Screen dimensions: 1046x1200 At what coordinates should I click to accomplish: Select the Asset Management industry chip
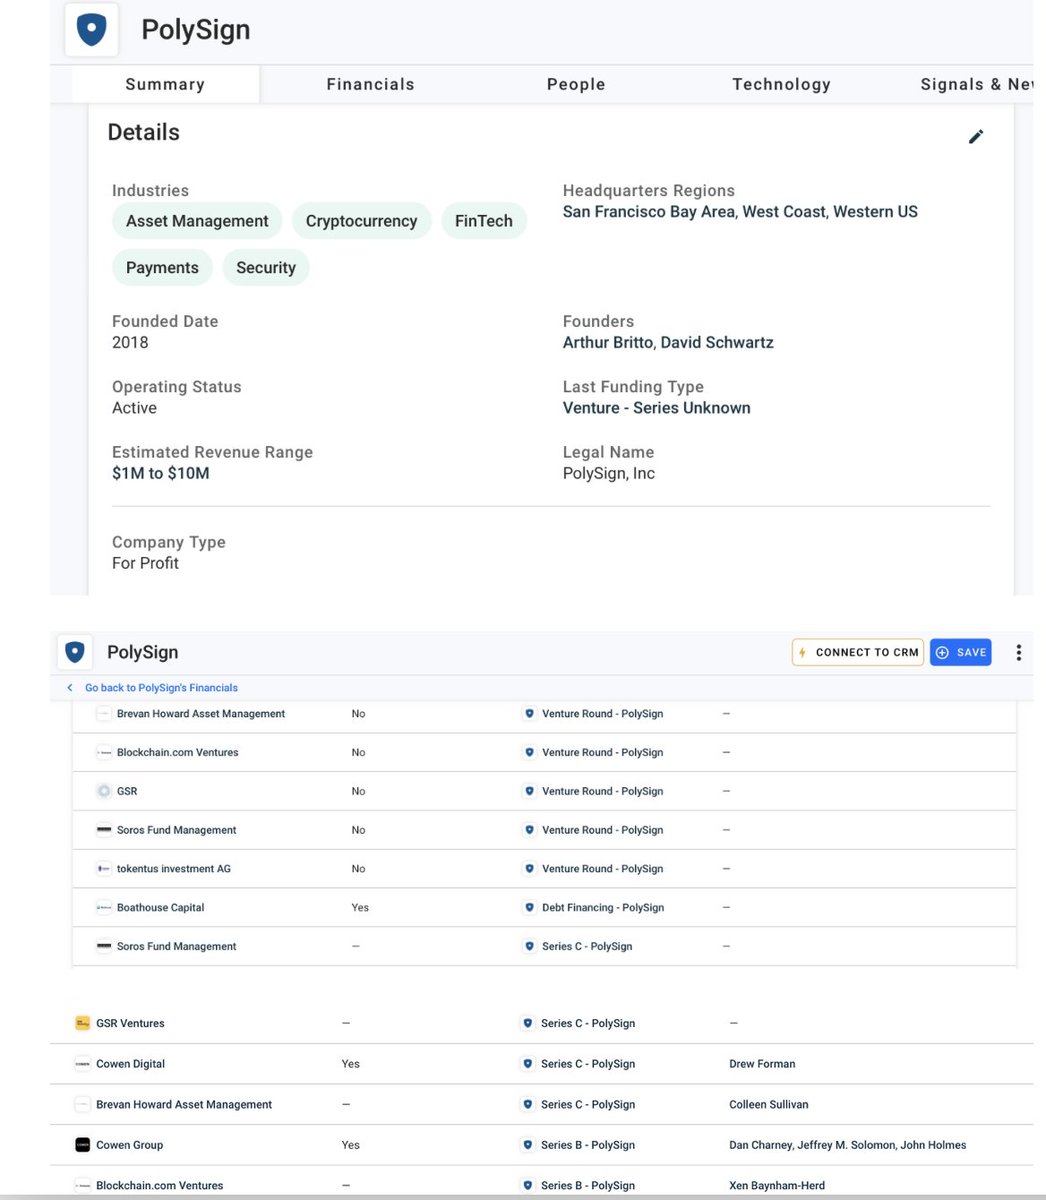pos(197,221)
